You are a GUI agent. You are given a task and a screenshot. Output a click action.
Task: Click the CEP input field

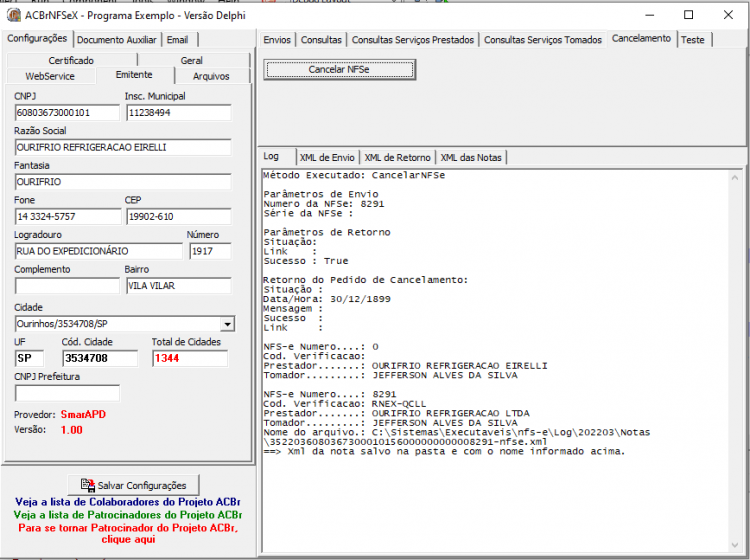(x=179, y=217)
